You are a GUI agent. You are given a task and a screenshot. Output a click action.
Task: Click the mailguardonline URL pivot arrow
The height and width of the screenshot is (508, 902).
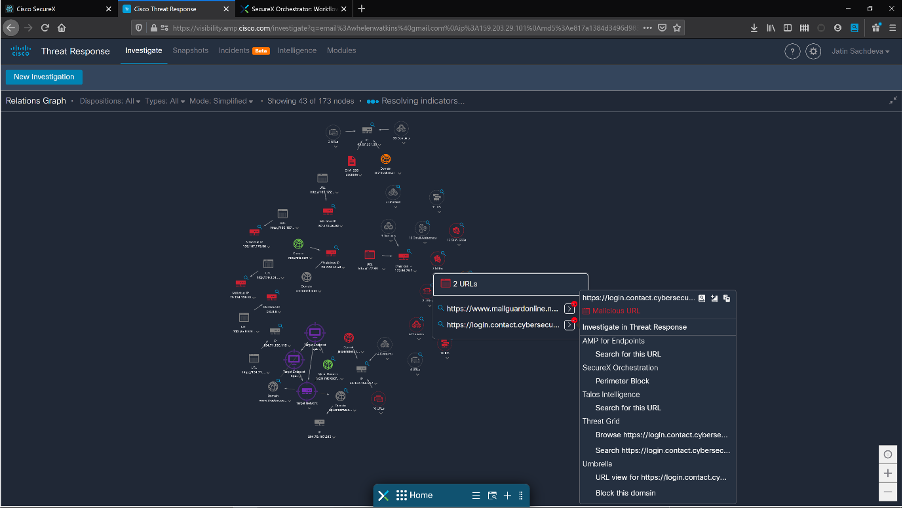pos(569,309)
